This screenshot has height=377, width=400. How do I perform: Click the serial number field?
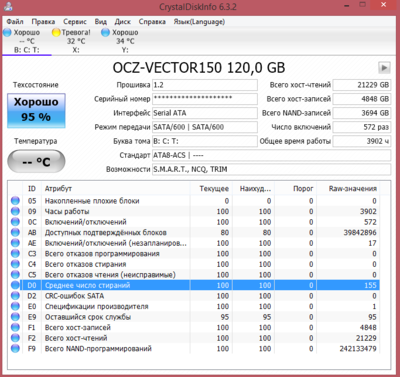click(x=205, y=99)
